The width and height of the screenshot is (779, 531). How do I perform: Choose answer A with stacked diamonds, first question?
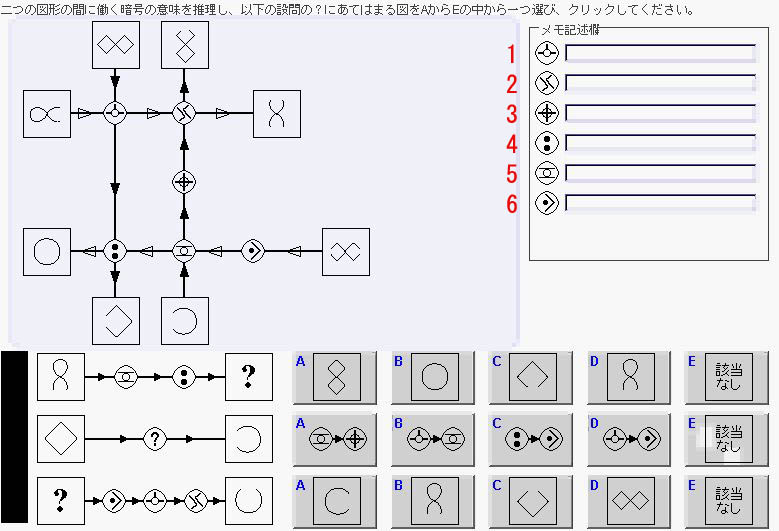pyautogui.click(x=336, y=376)
